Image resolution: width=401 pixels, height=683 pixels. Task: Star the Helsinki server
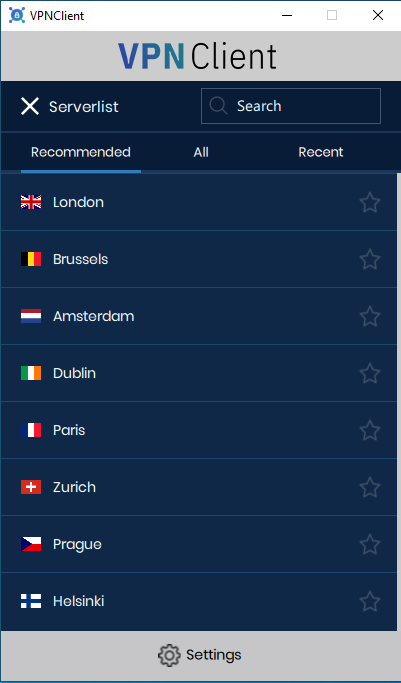[x=370, y=601]
